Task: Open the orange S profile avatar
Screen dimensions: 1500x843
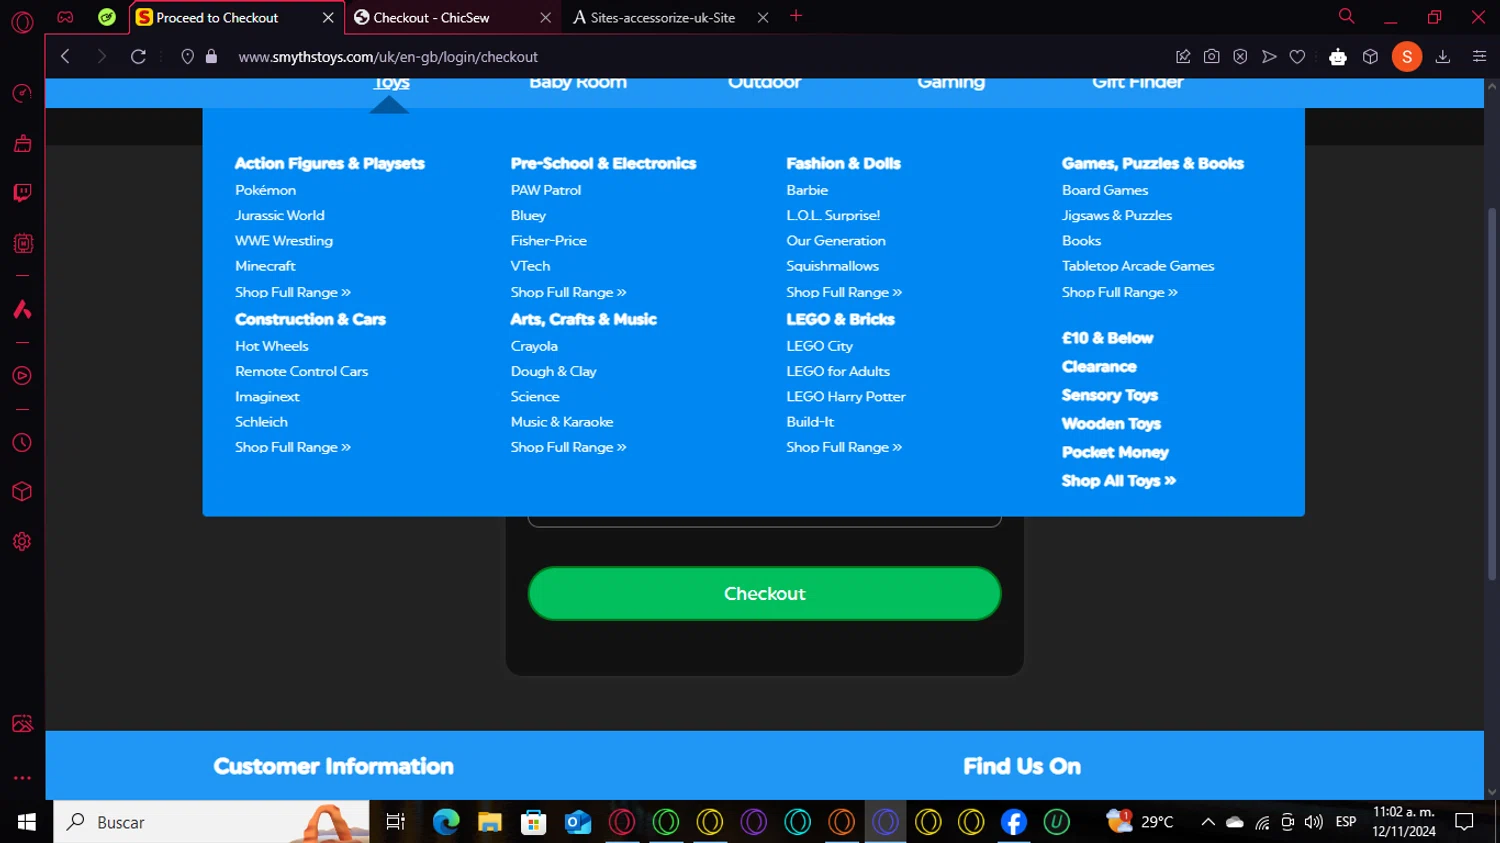Action: [x=1406, y=57]
